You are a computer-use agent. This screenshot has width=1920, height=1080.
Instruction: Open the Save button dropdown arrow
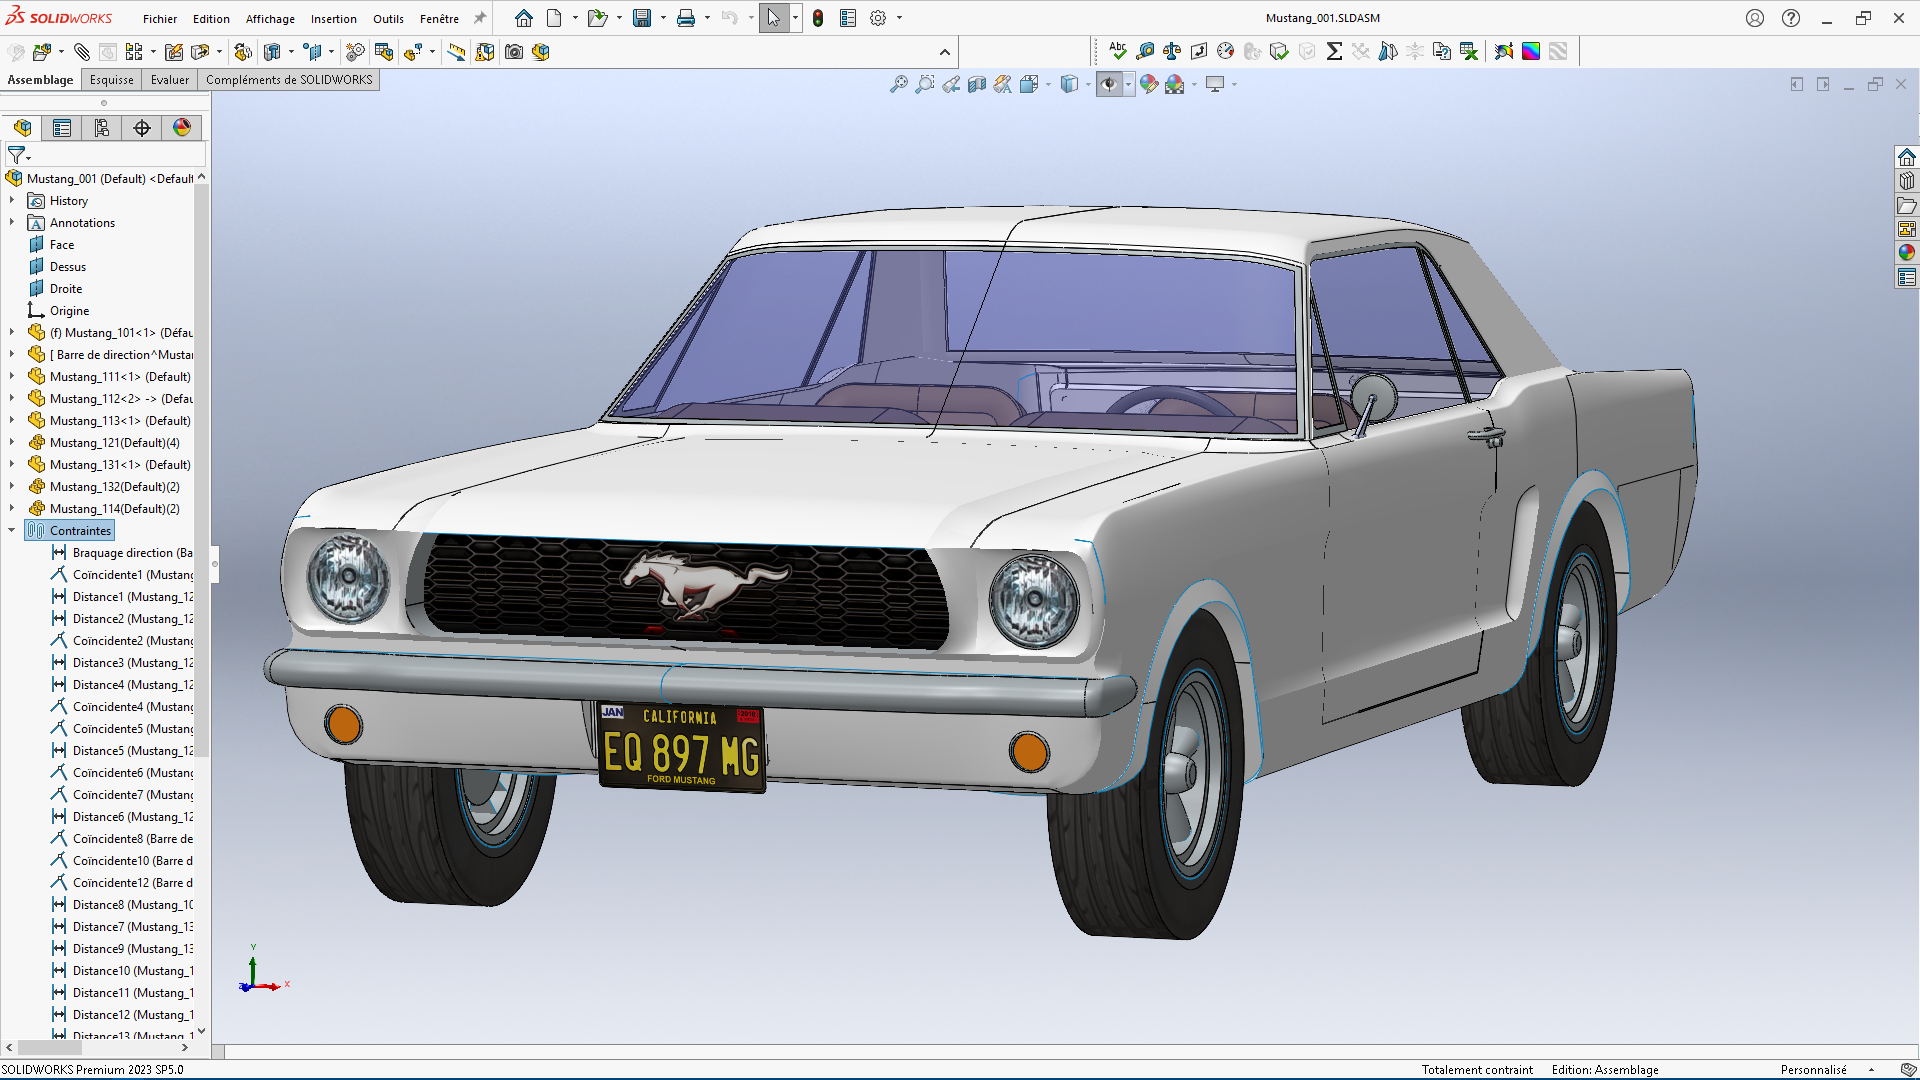click(x=663, y=18)
